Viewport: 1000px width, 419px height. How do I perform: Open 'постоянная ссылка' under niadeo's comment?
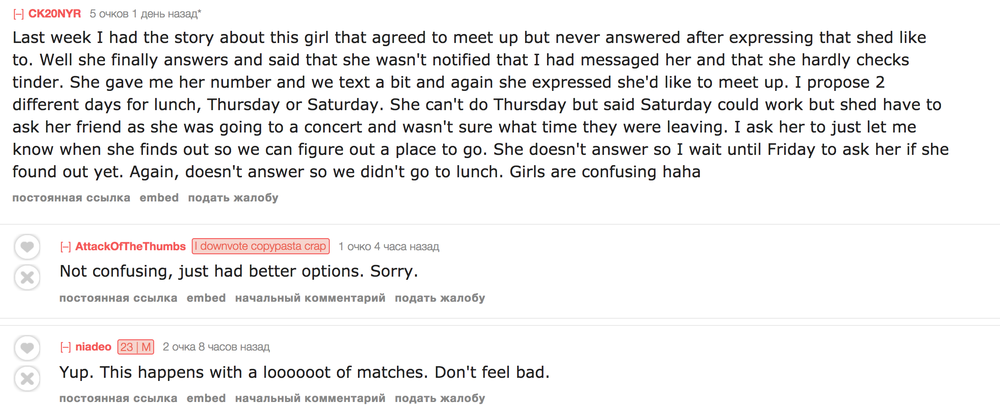118,398
